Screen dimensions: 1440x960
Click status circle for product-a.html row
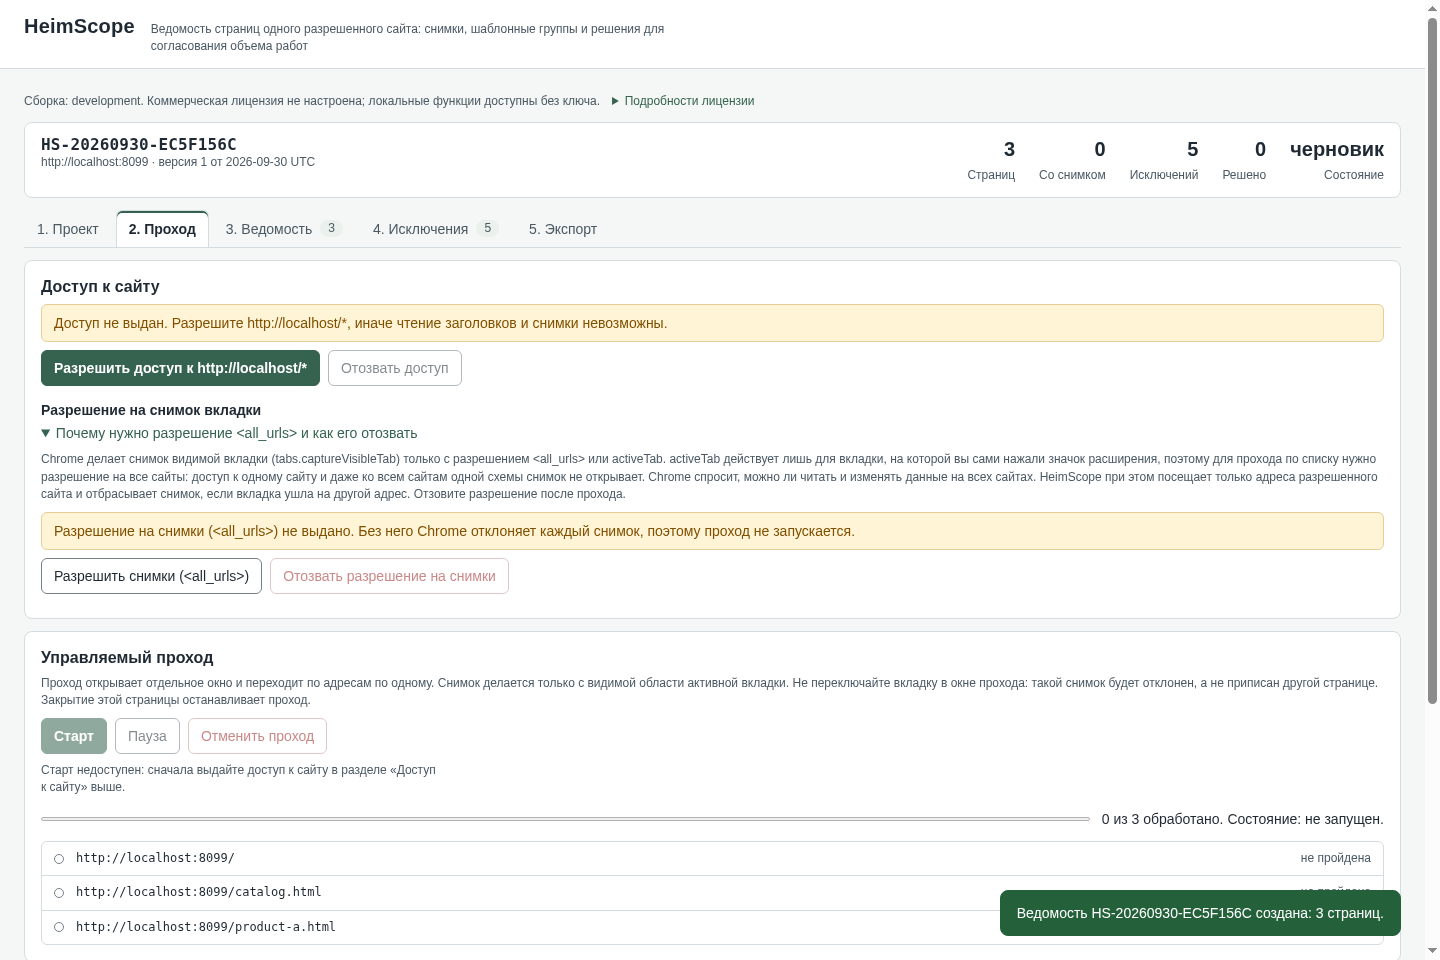click(x=59, y=927)
